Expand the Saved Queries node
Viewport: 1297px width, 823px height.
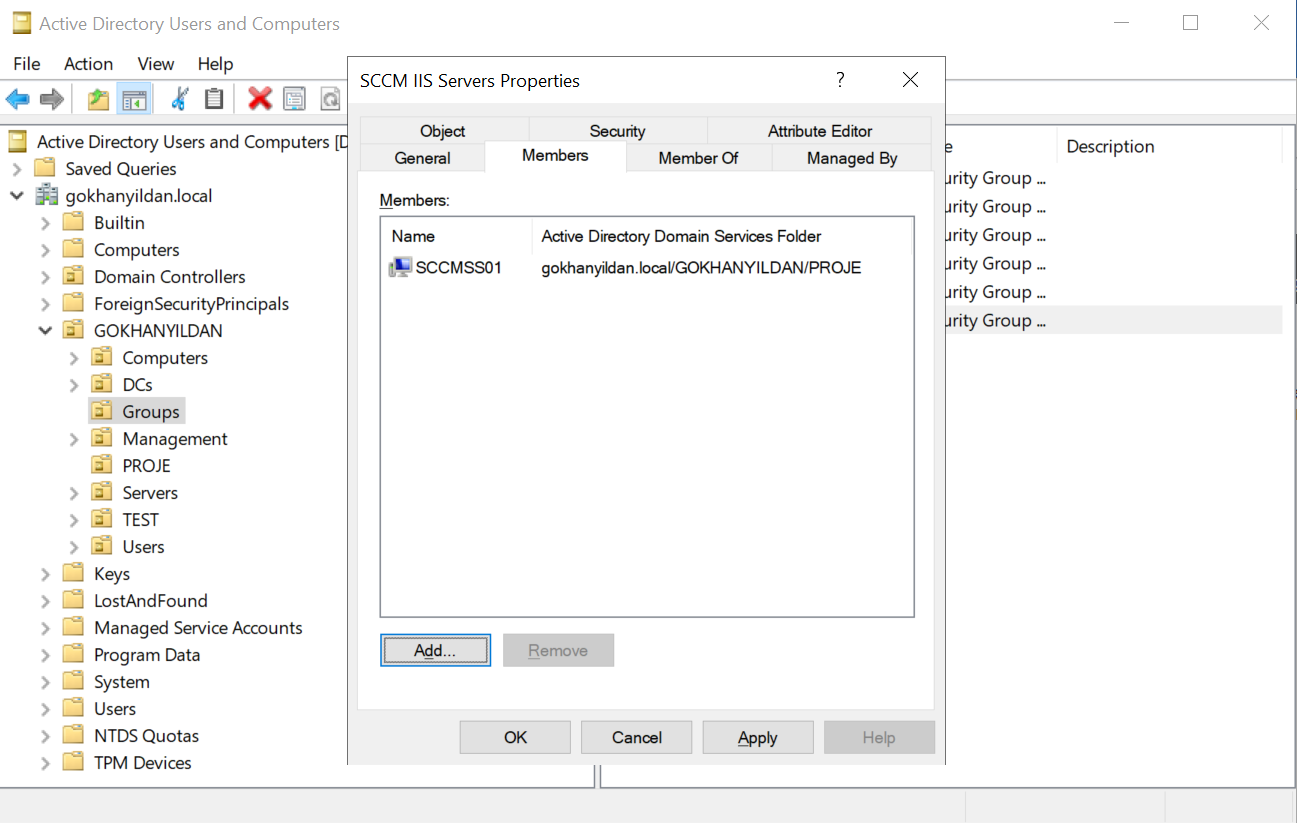pyautogui.click(x=17, y=169)
